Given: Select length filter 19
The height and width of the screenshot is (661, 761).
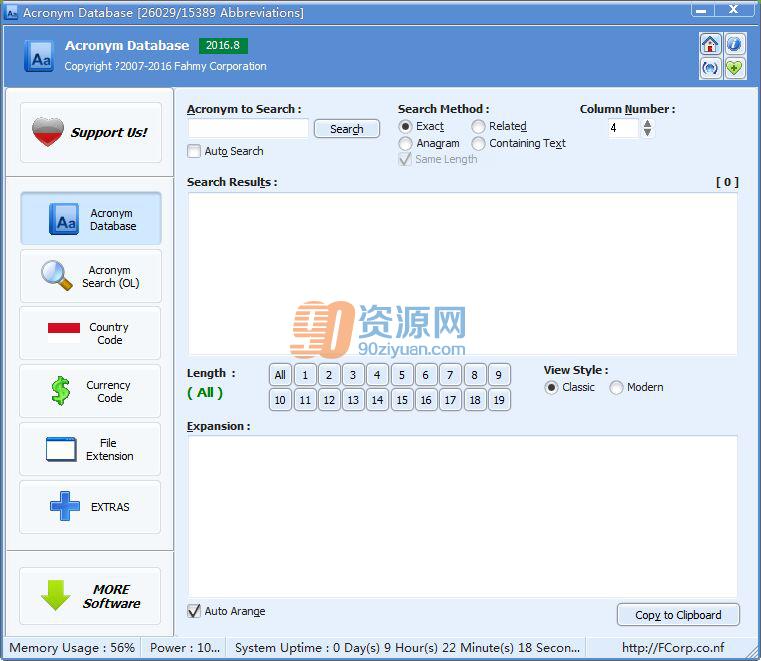Looking at the screenshot, I should [x=499, y=400].
